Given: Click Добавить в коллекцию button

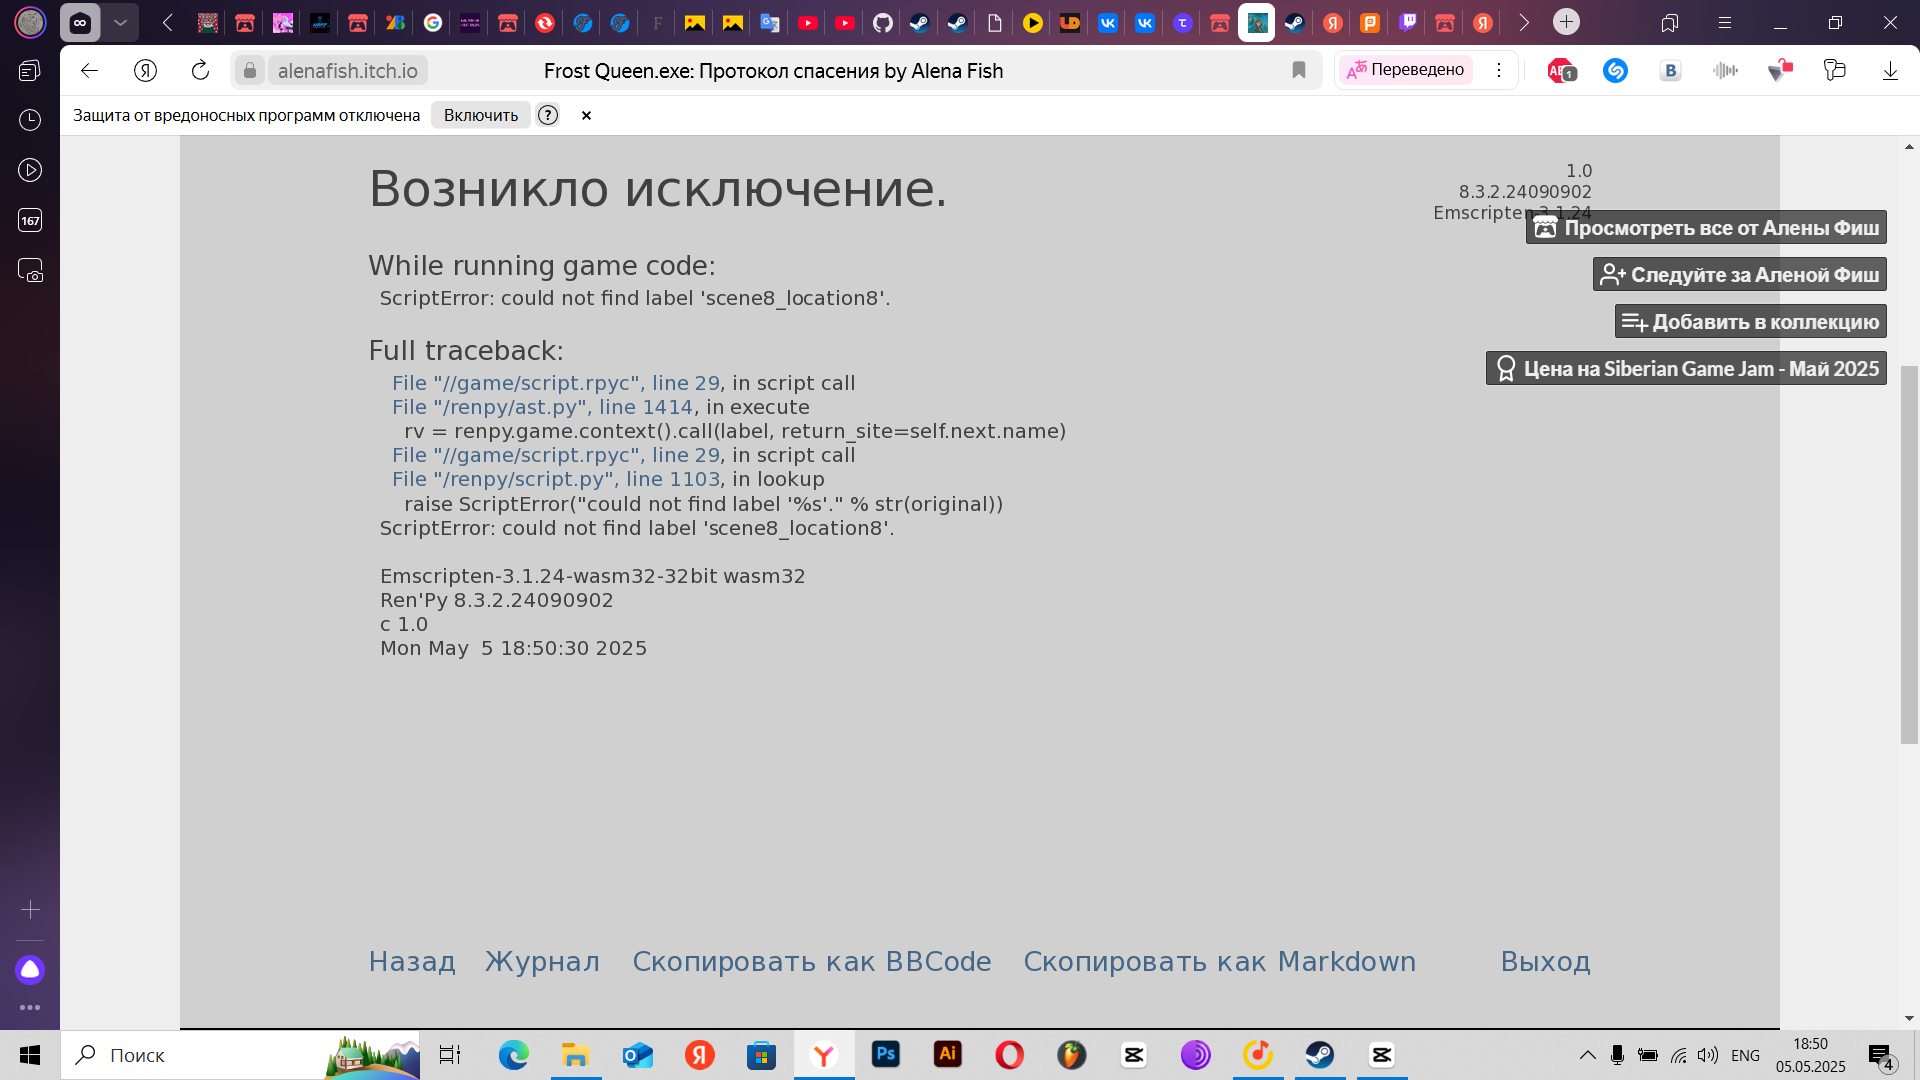Looking at the screenshot, I should click(1750, 322).
